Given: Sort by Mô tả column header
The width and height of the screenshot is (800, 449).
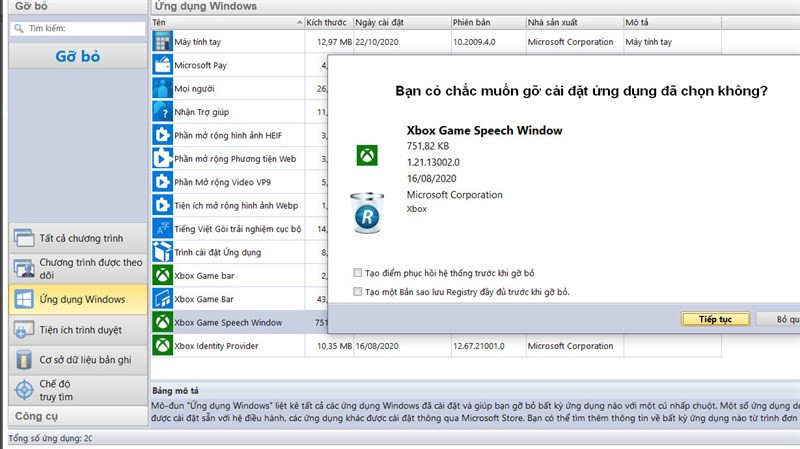Looking at the screenshot, I should pos(672,22).
